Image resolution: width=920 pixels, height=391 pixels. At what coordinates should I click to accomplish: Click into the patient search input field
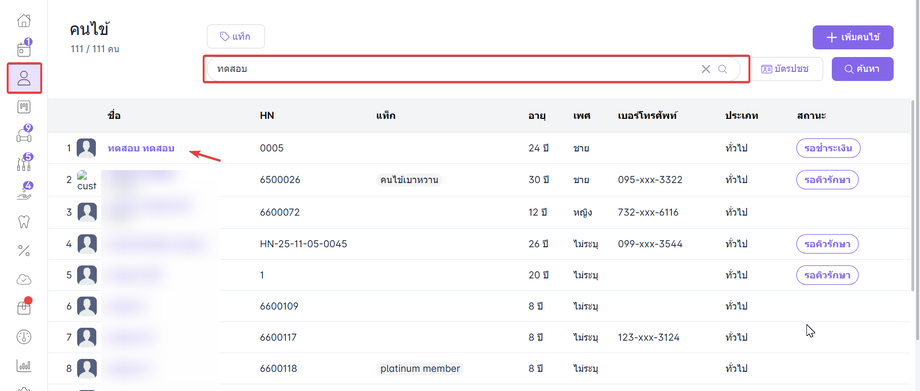(x=452, y=69)
